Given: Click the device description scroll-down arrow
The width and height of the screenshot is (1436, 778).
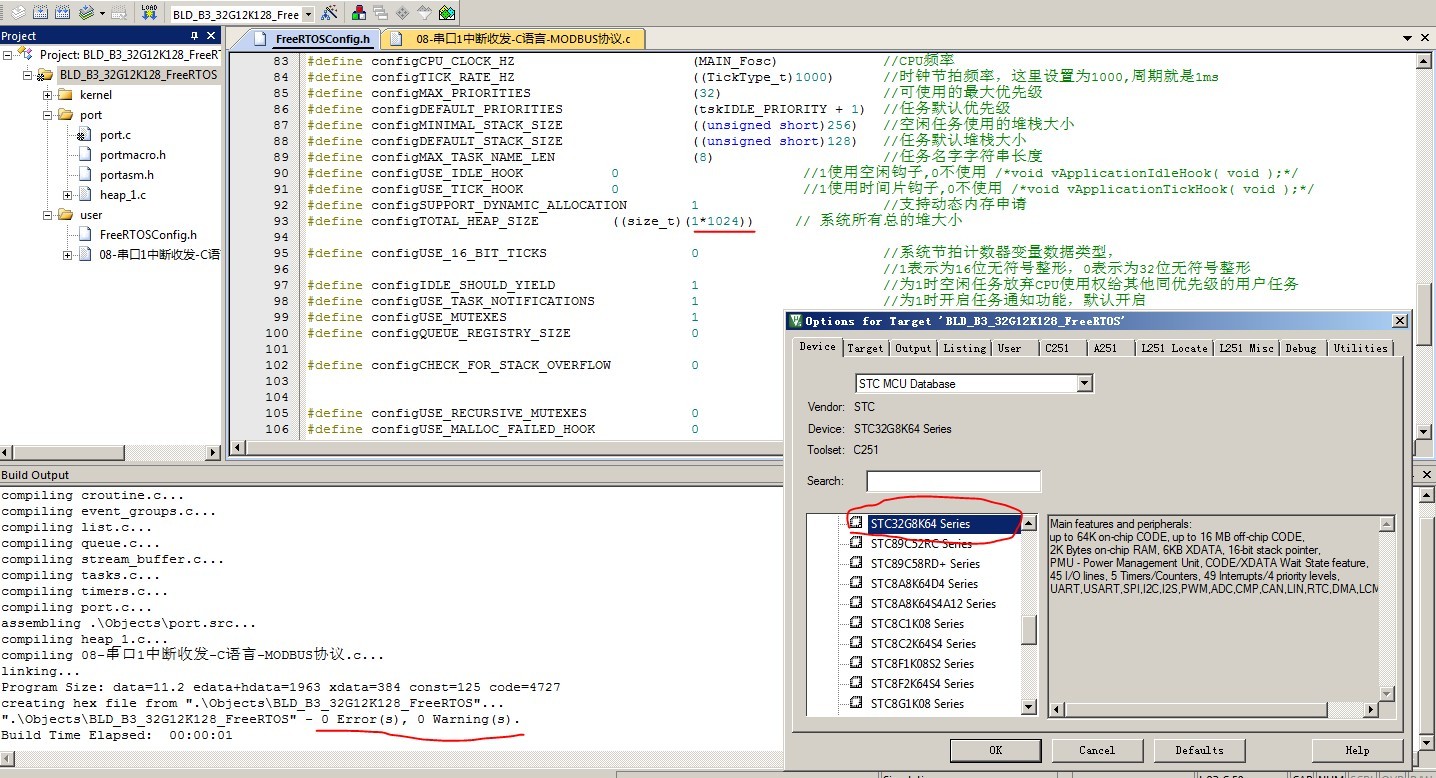Looking at the screenshot, I should coord(1386,694).
